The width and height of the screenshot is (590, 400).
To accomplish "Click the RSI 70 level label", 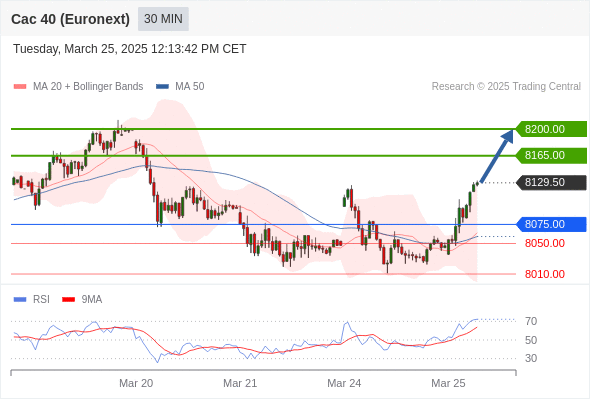I will pos(531,321).
